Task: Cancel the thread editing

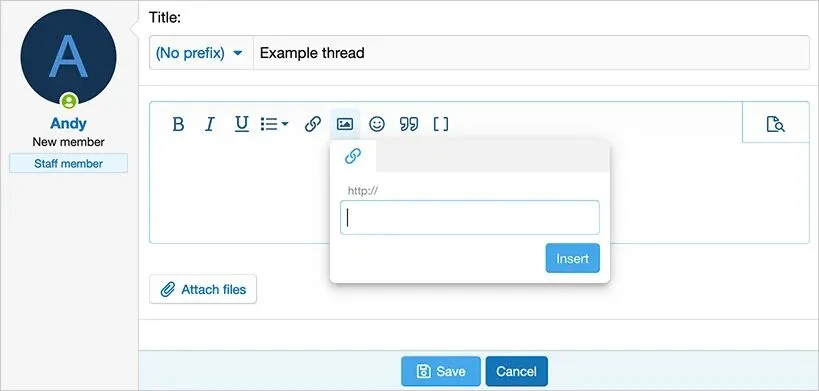Action: [x=517, y=371]
